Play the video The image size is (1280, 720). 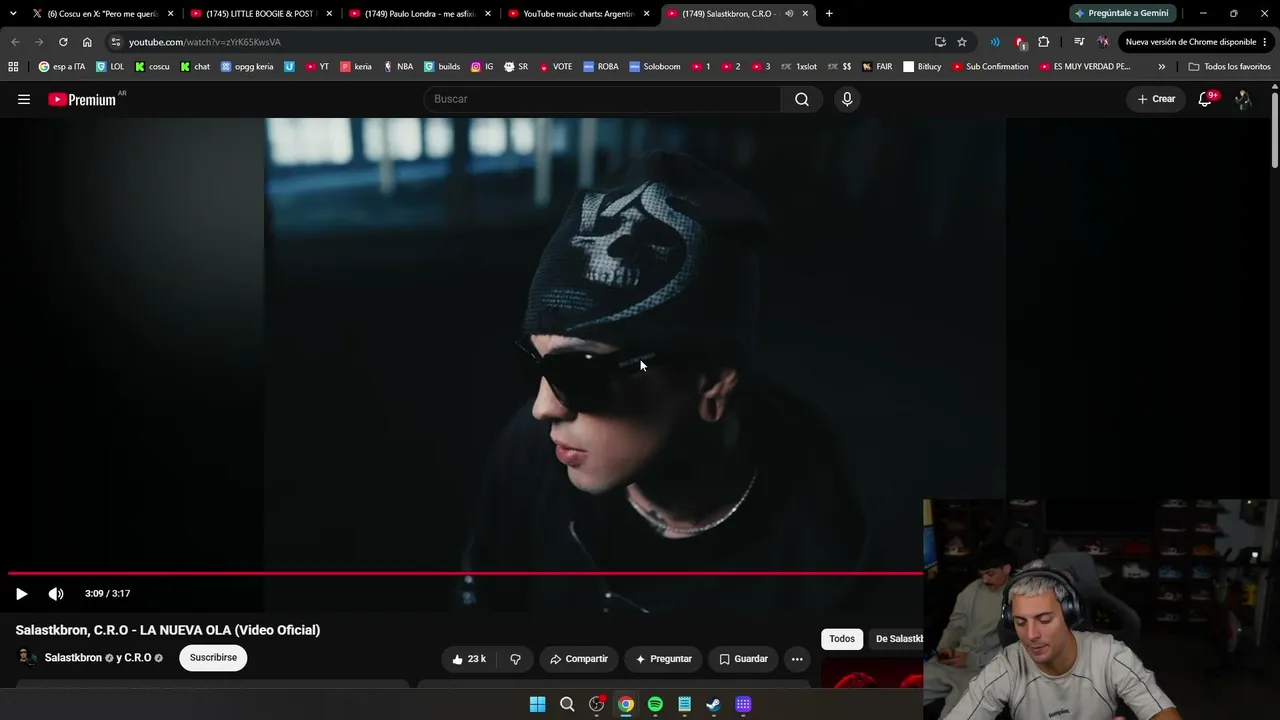click(x=21, y=594)
